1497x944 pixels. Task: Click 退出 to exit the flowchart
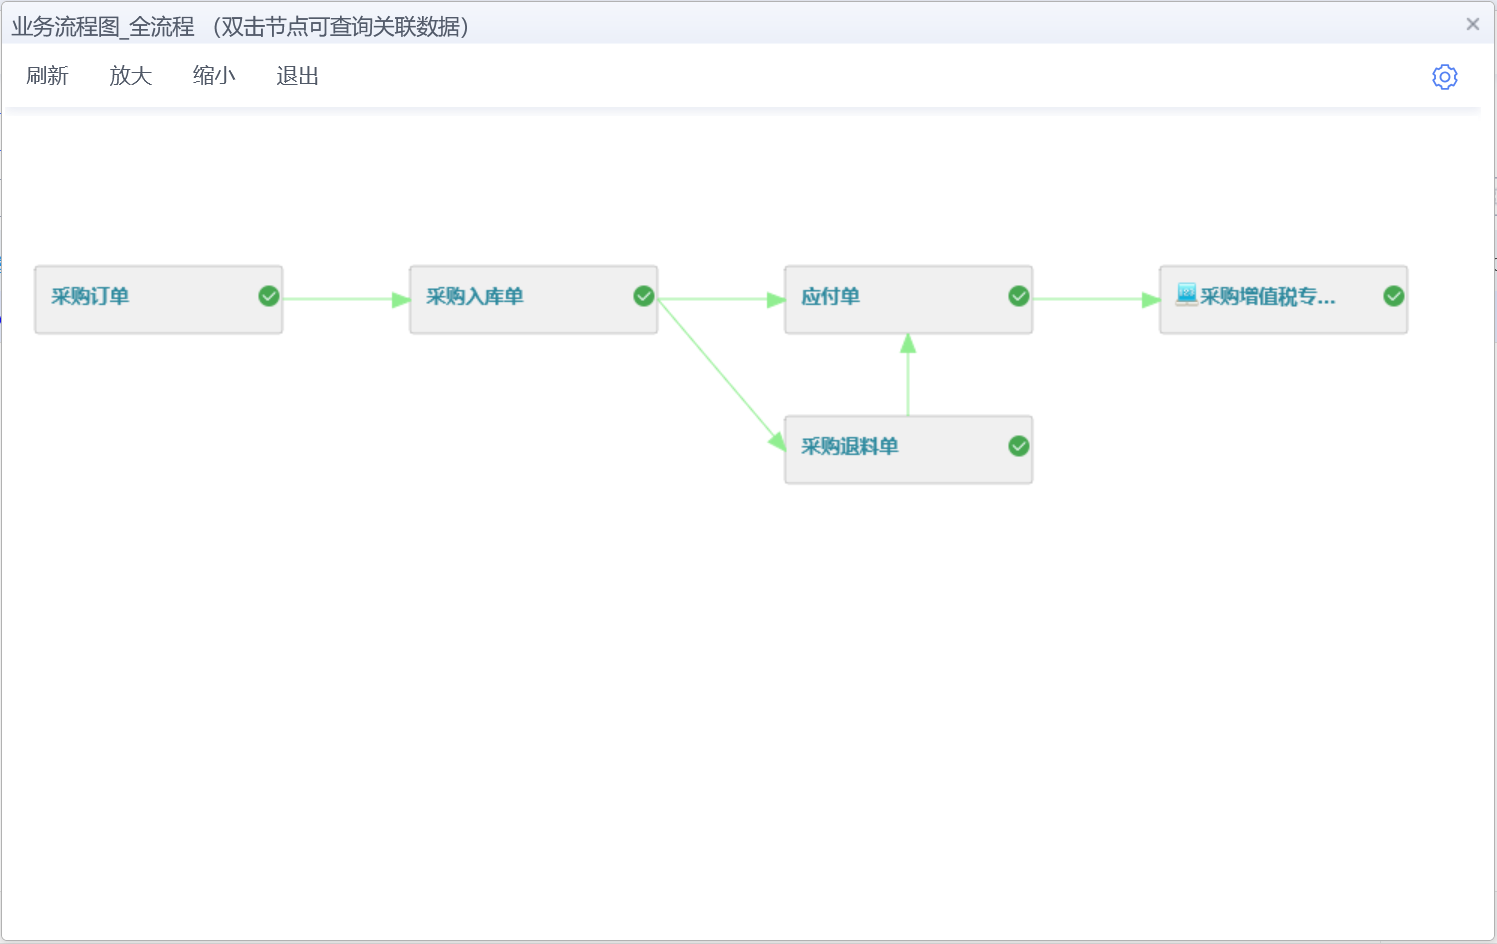pos(297,76)
